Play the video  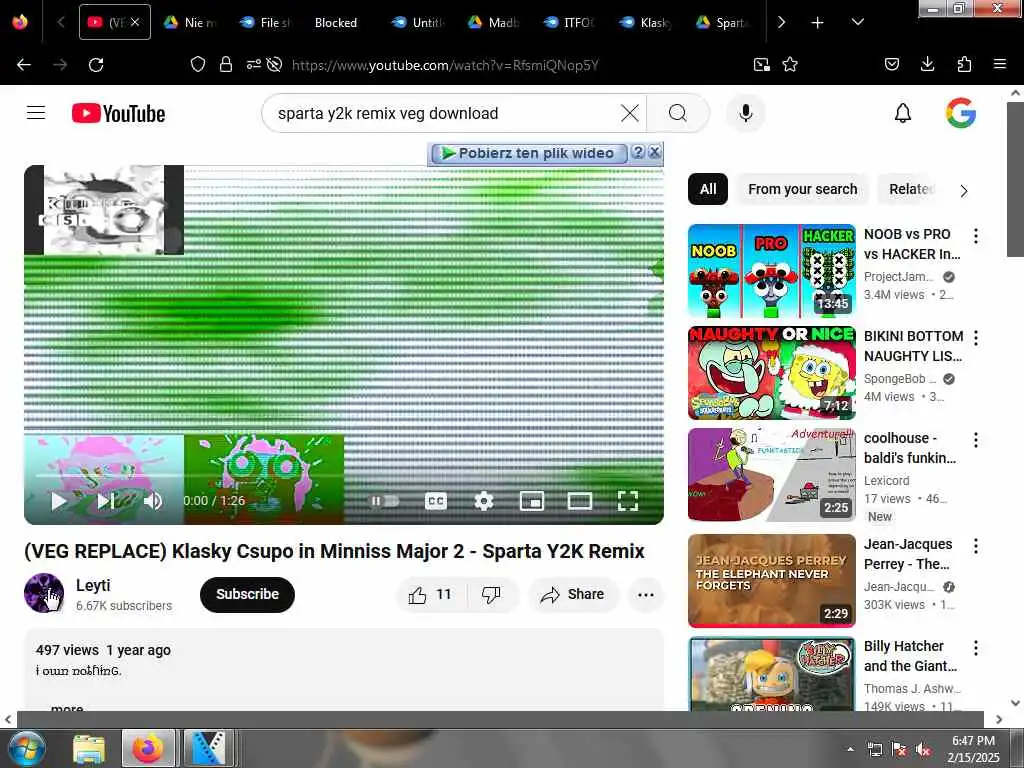(x=59, y=501)
